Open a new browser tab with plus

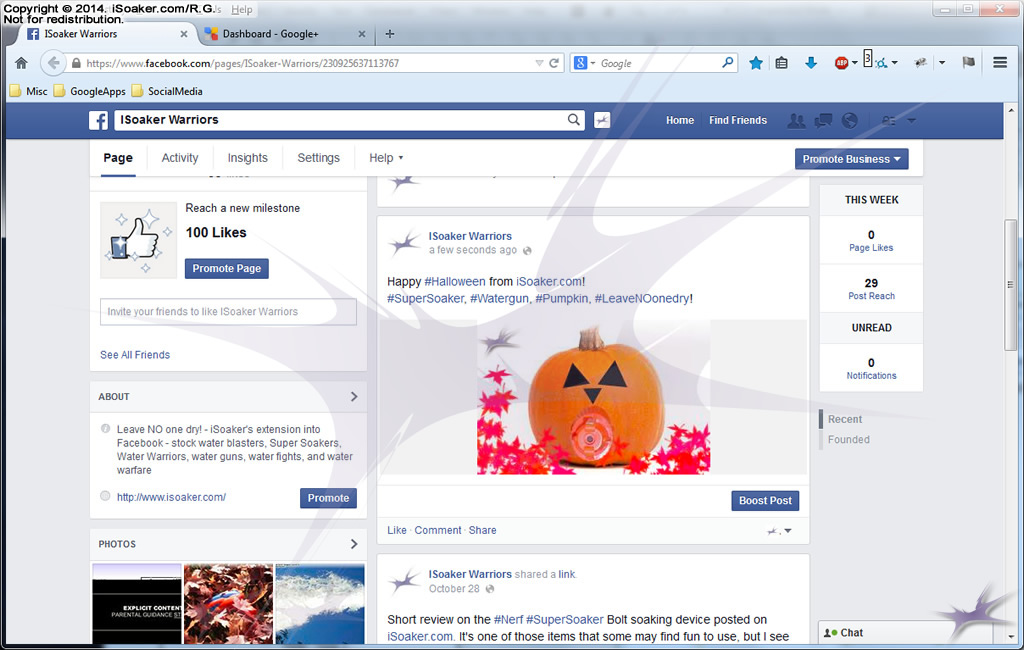point(390,34)
